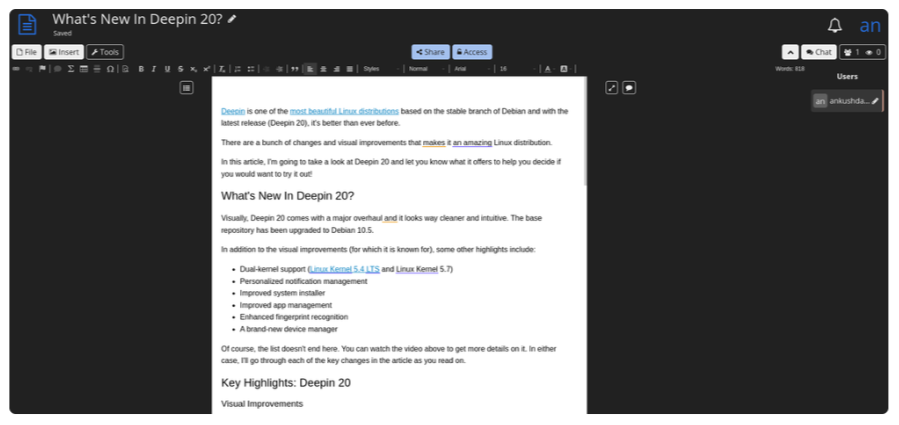Click the find and replace document icon
The image size is (899, 425).
(x=126, y=69)
